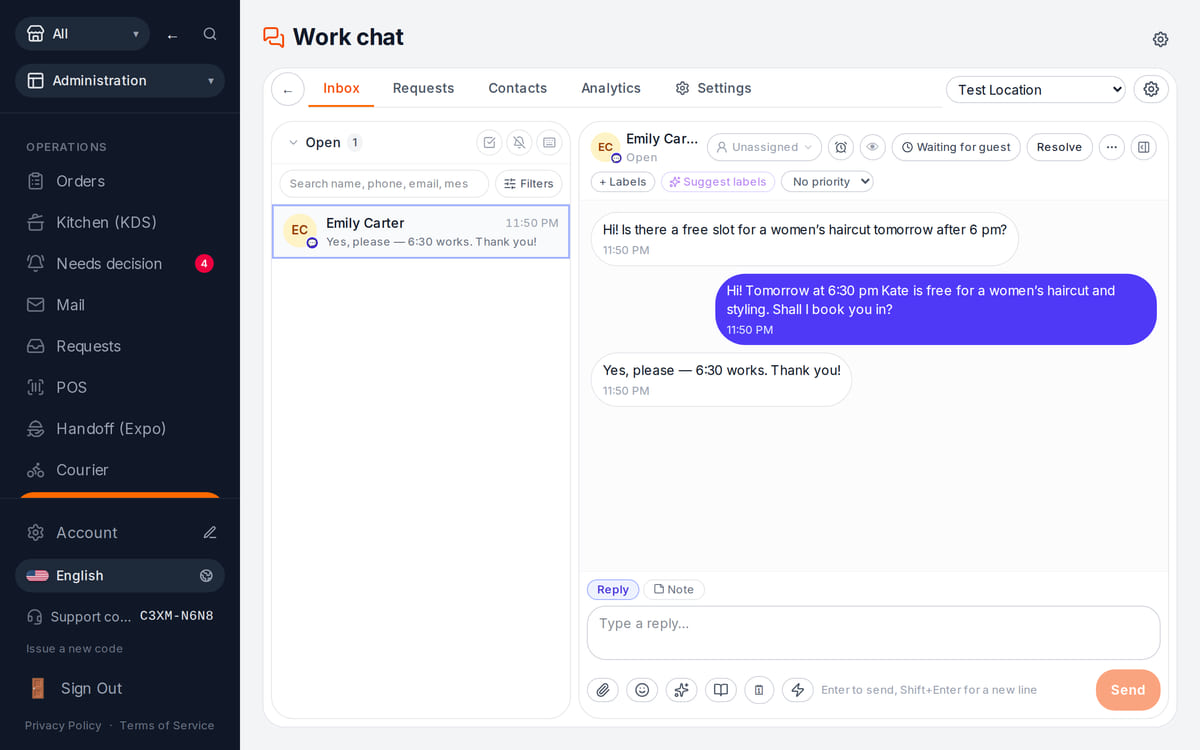Open the gear icon beside Test Location
1200x750 pixels.
(x=1151, y=89)
